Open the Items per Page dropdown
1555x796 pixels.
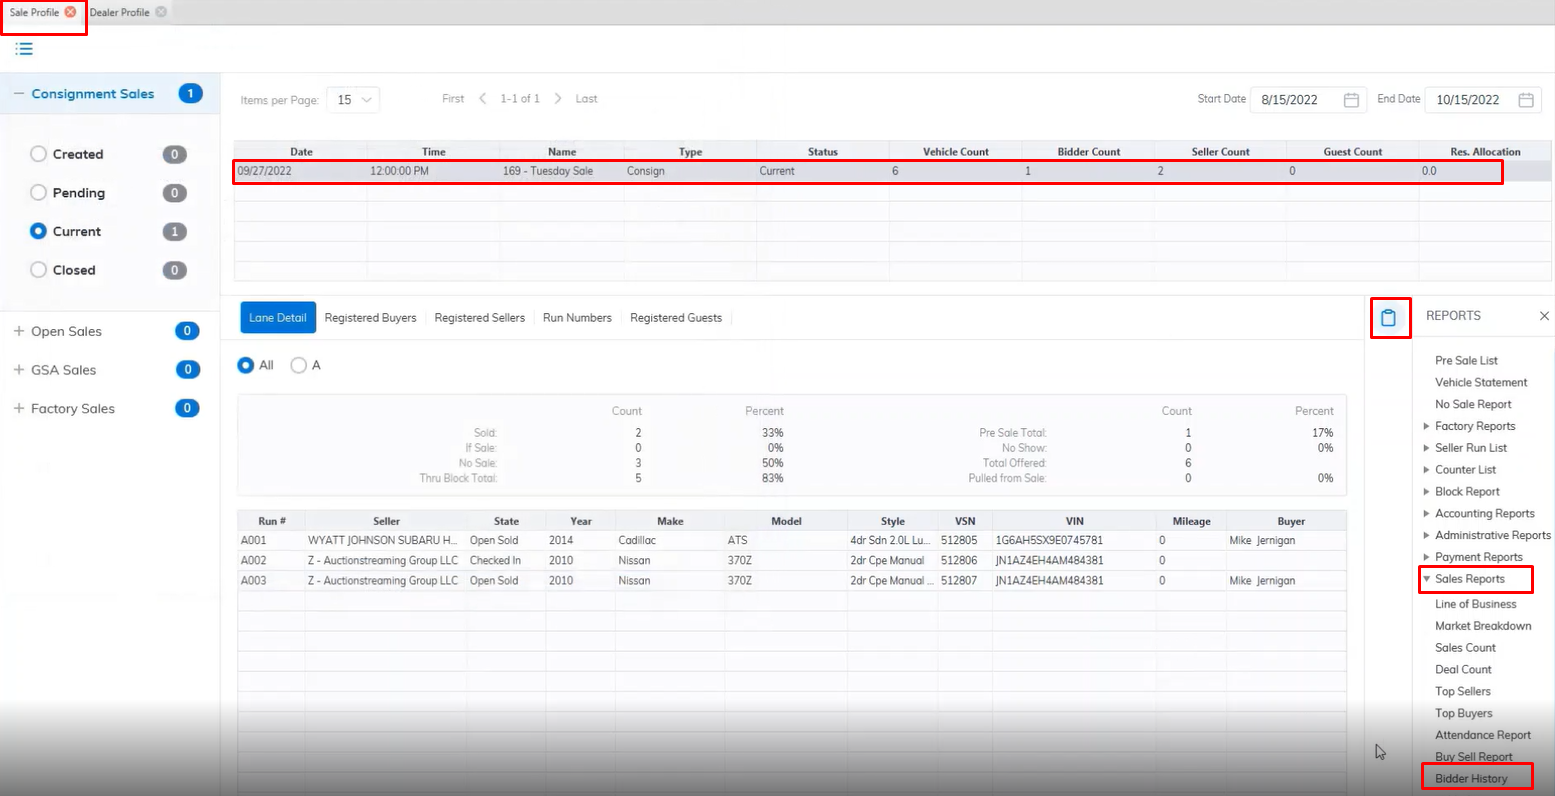[353, 100]
